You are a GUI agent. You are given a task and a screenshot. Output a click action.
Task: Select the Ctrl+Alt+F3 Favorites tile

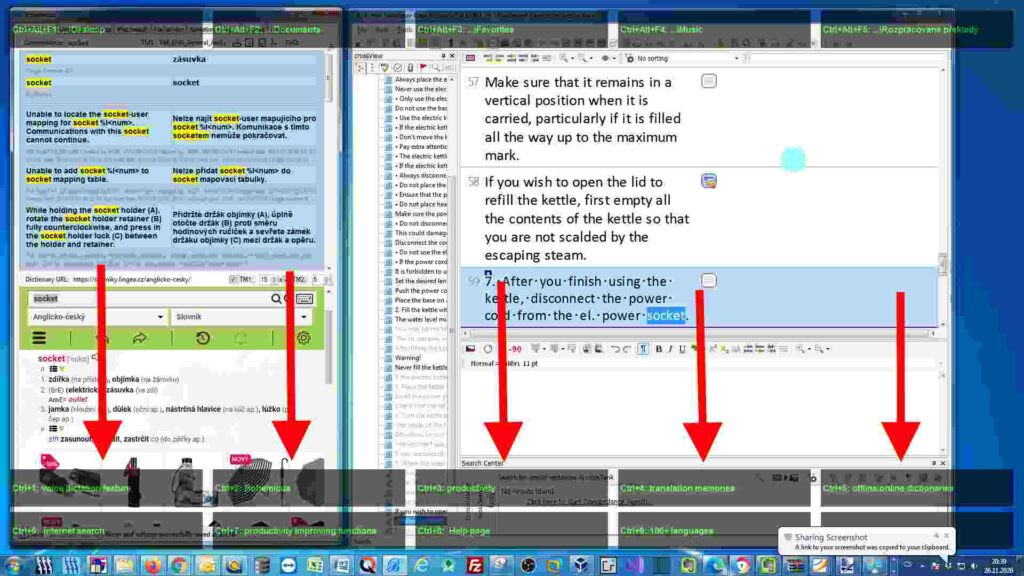click(513, 29)
